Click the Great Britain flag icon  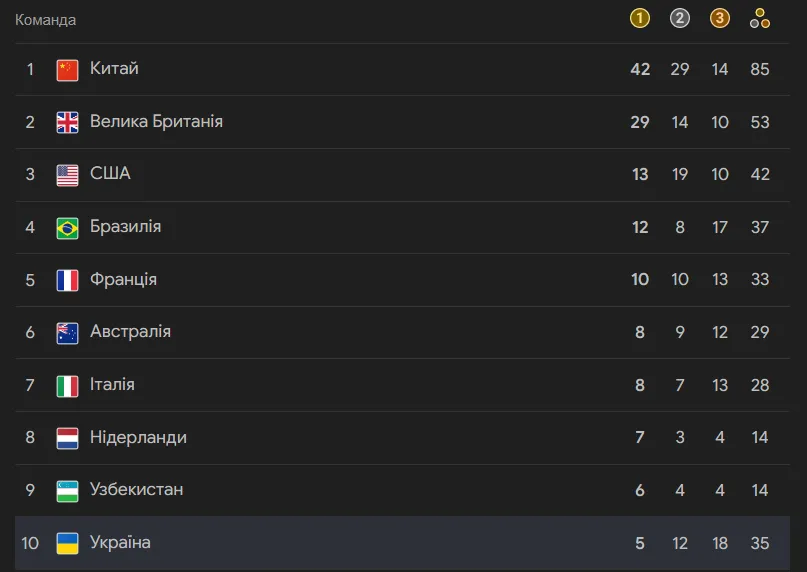click(x=67, y=122)
